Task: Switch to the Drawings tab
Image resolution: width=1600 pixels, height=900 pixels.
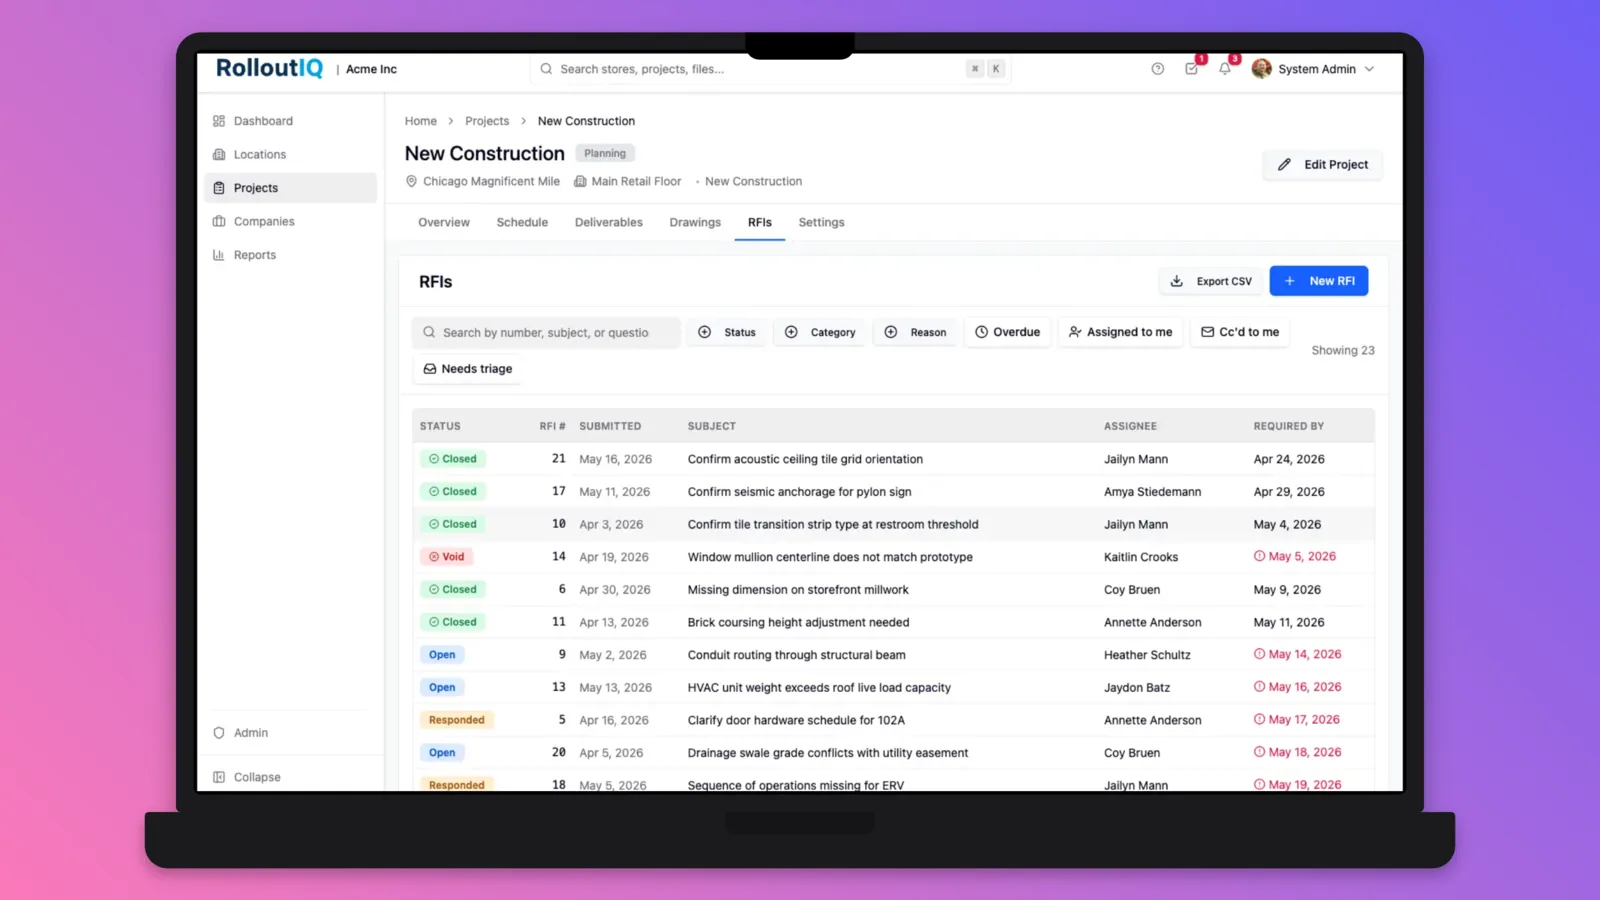Action: coord(695,222)
